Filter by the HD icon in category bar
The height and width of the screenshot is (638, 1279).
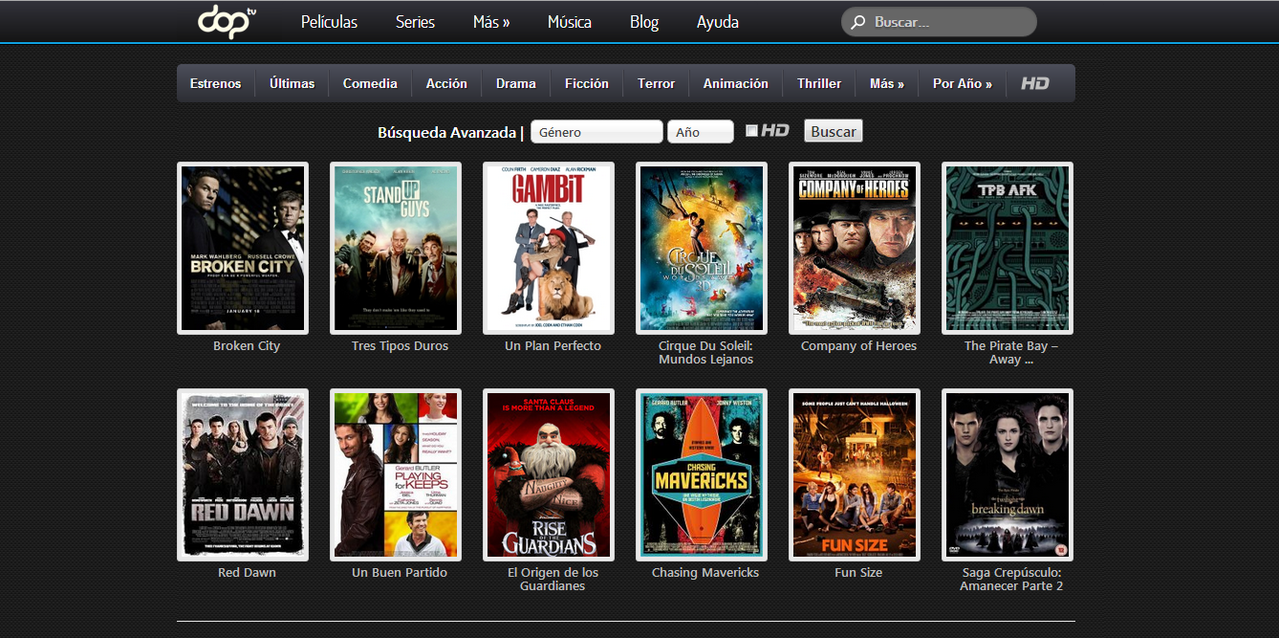pyautogui.click(x=1035, y=84)
